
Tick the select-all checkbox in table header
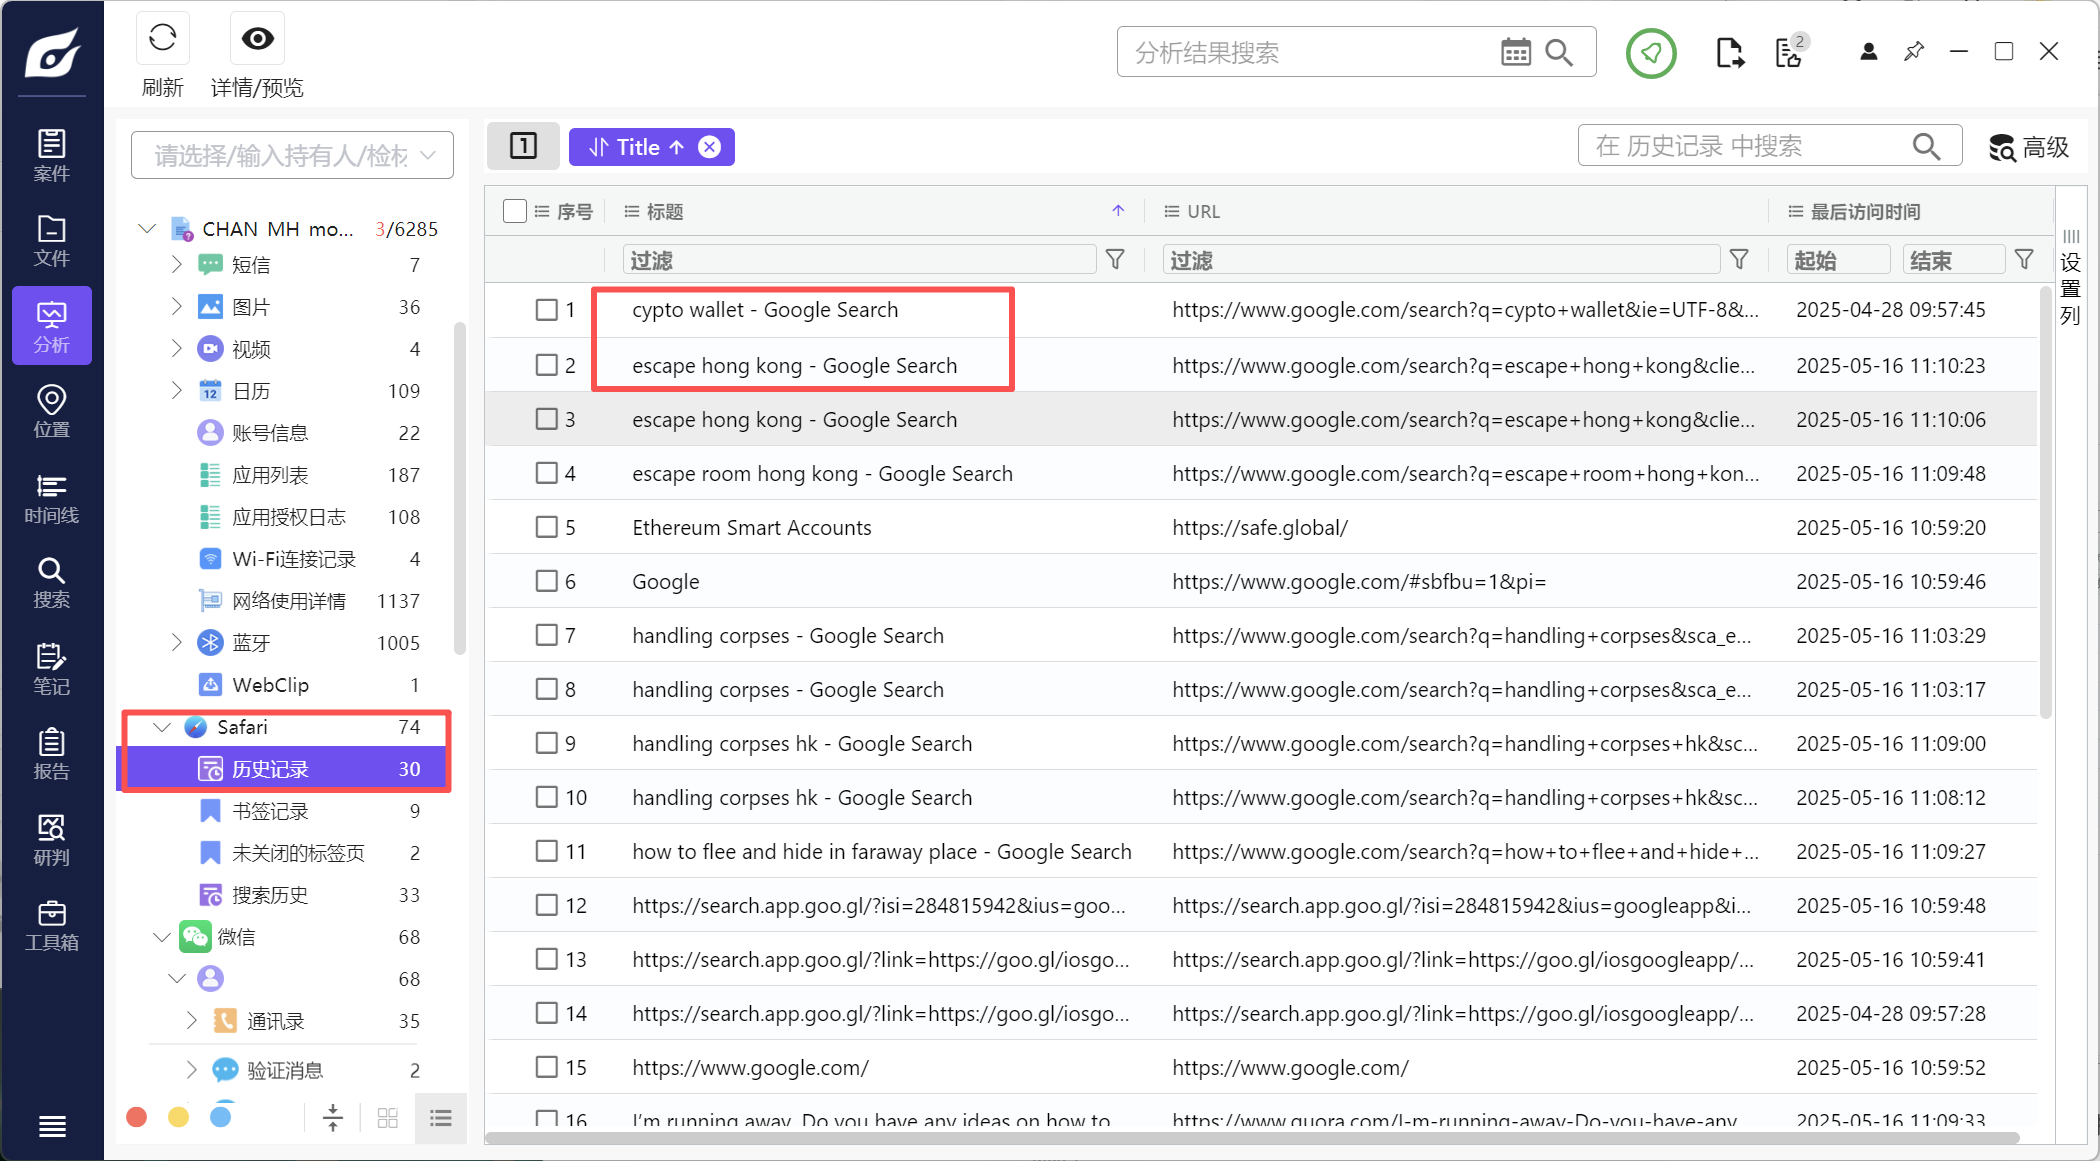pyautogui.click(x=515, y=211)
